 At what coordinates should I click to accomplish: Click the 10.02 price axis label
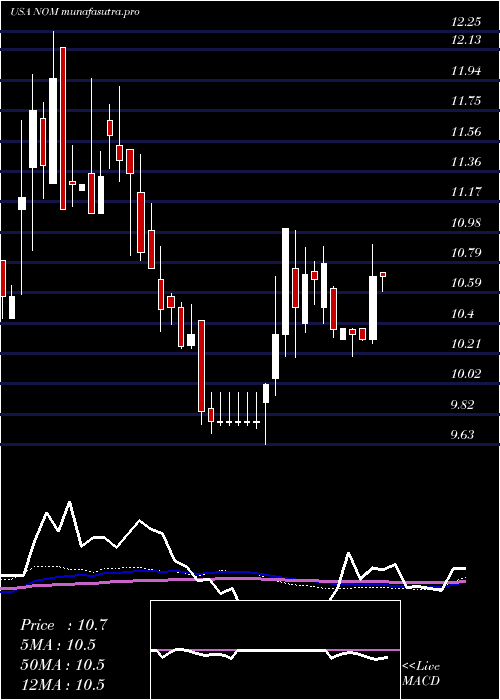pos(466,374)
